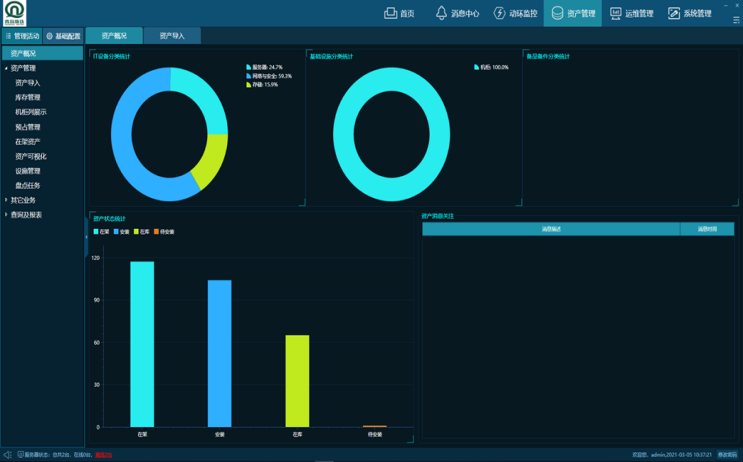Click the red offline-count link in status bar
The image size is (743, 462).
click(104, 455)
